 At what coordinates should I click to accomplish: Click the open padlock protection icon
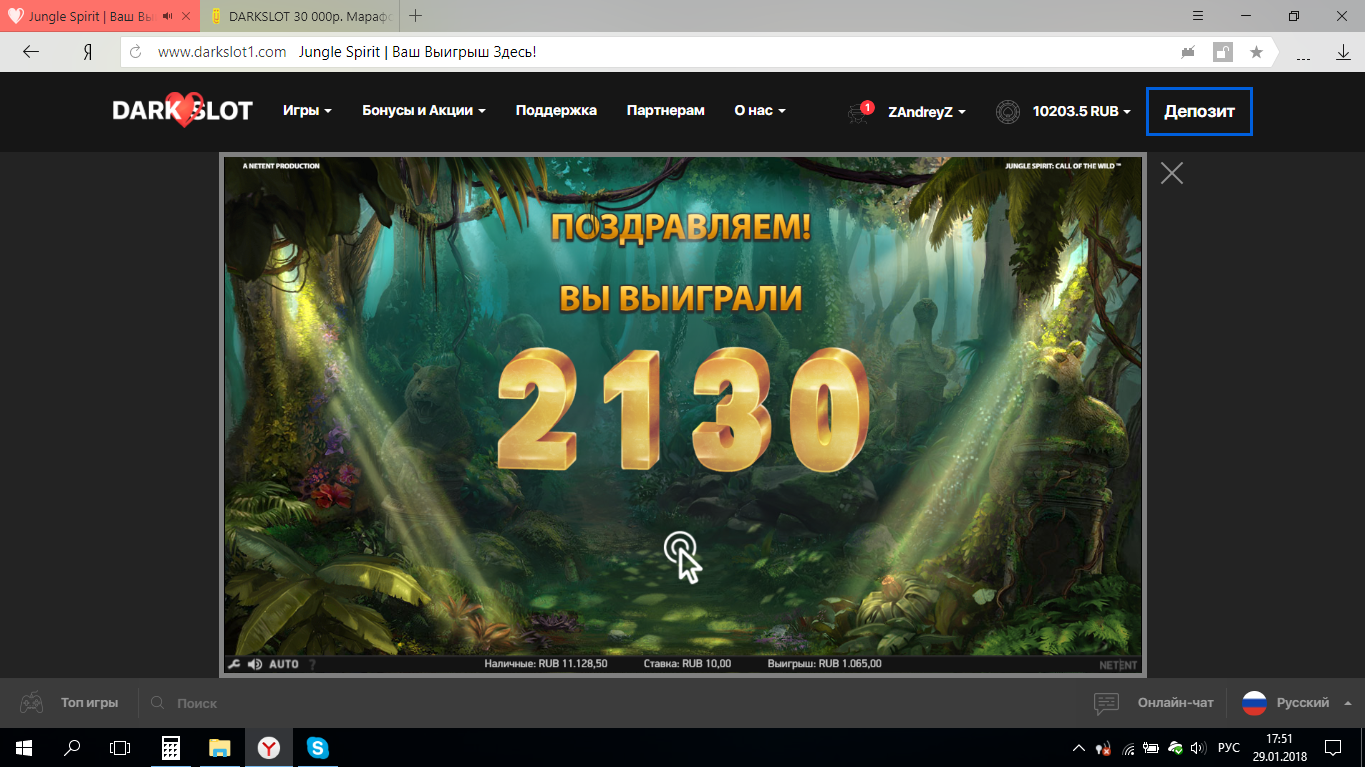click(x=1222, y=52)
